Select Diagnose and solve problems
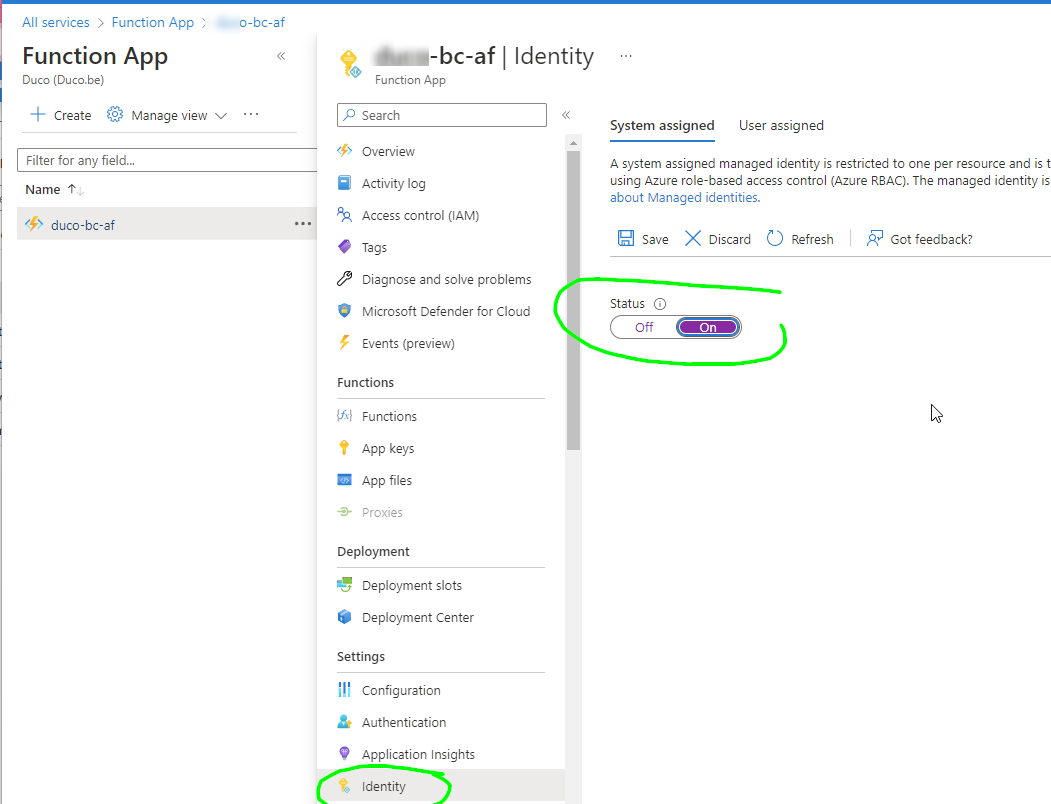Viewport: 1051px width, 804px height. 446,280
